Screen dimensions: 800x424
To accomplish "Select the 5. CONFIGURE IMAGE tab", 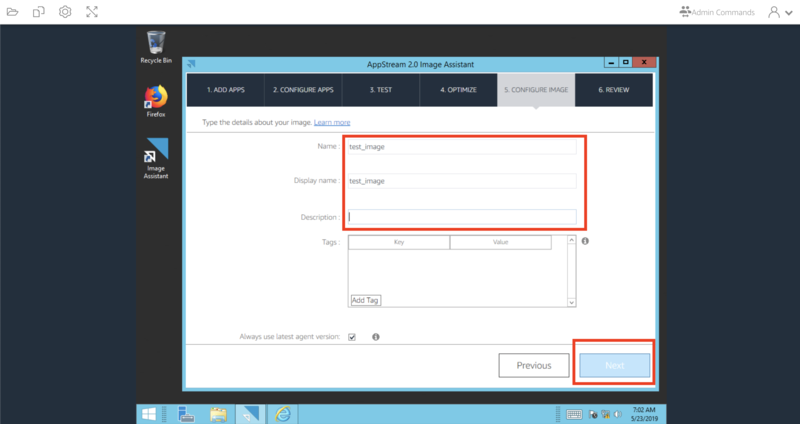I will 536,90.
